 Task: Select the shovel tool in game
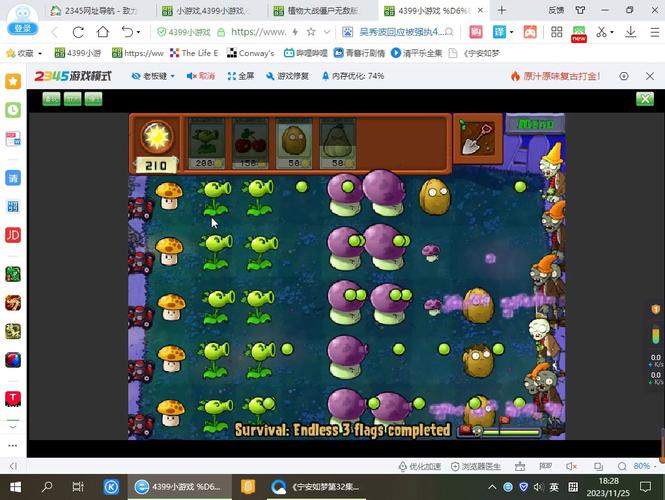click(474, 137)
